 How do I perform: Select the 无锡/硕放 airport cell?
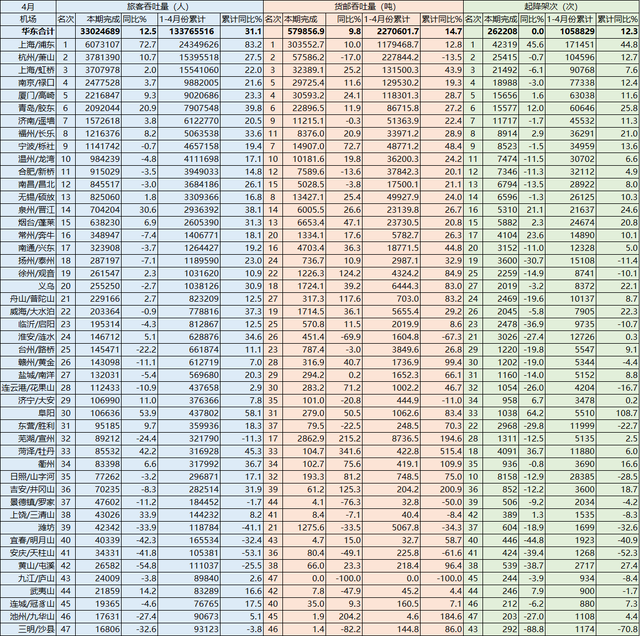28,197
